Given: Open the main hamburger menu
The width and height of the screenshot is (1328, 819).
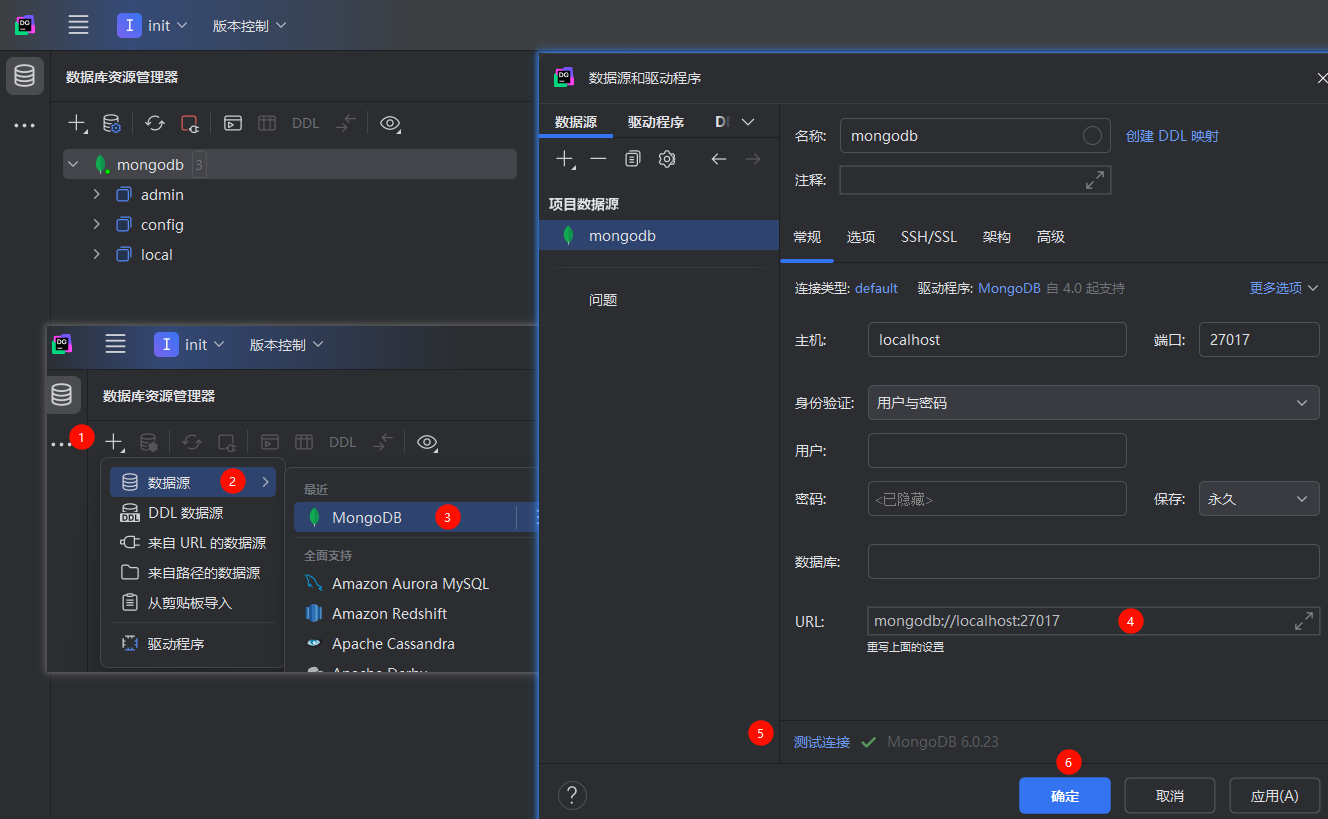Looking at the screenshot, I should 77,25.
